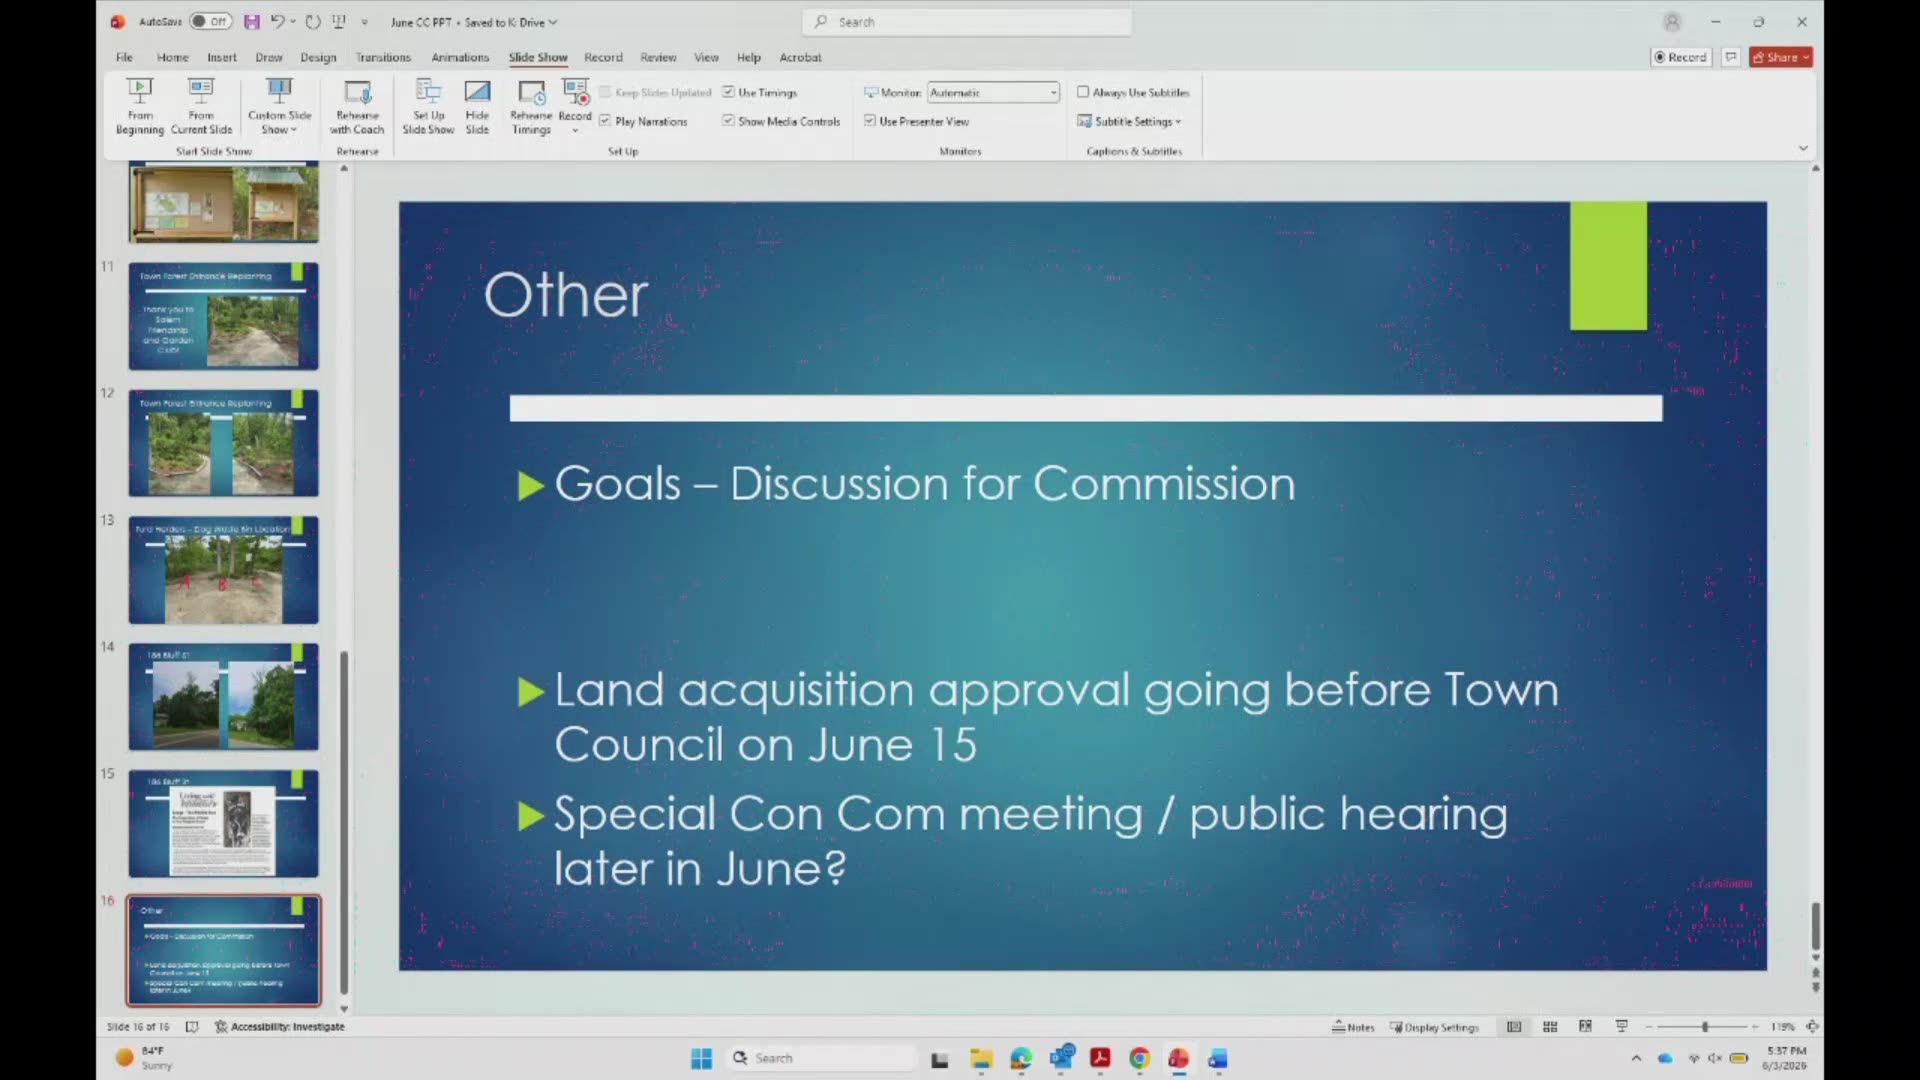Expand the Record dropdown arrow in Set Up group

pyautogui.click(x=575, y=130)
